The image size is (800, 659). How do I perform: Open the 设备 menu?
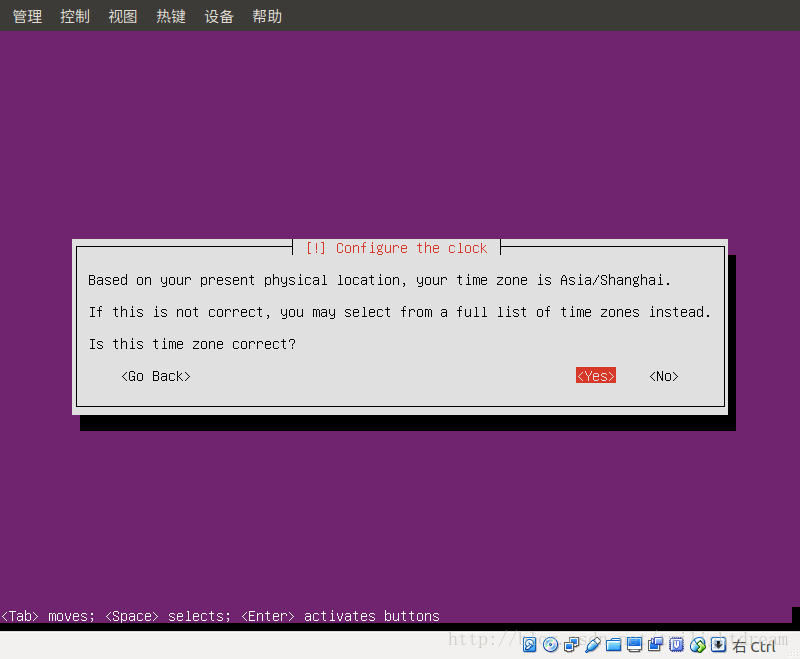tap(219, 15)
